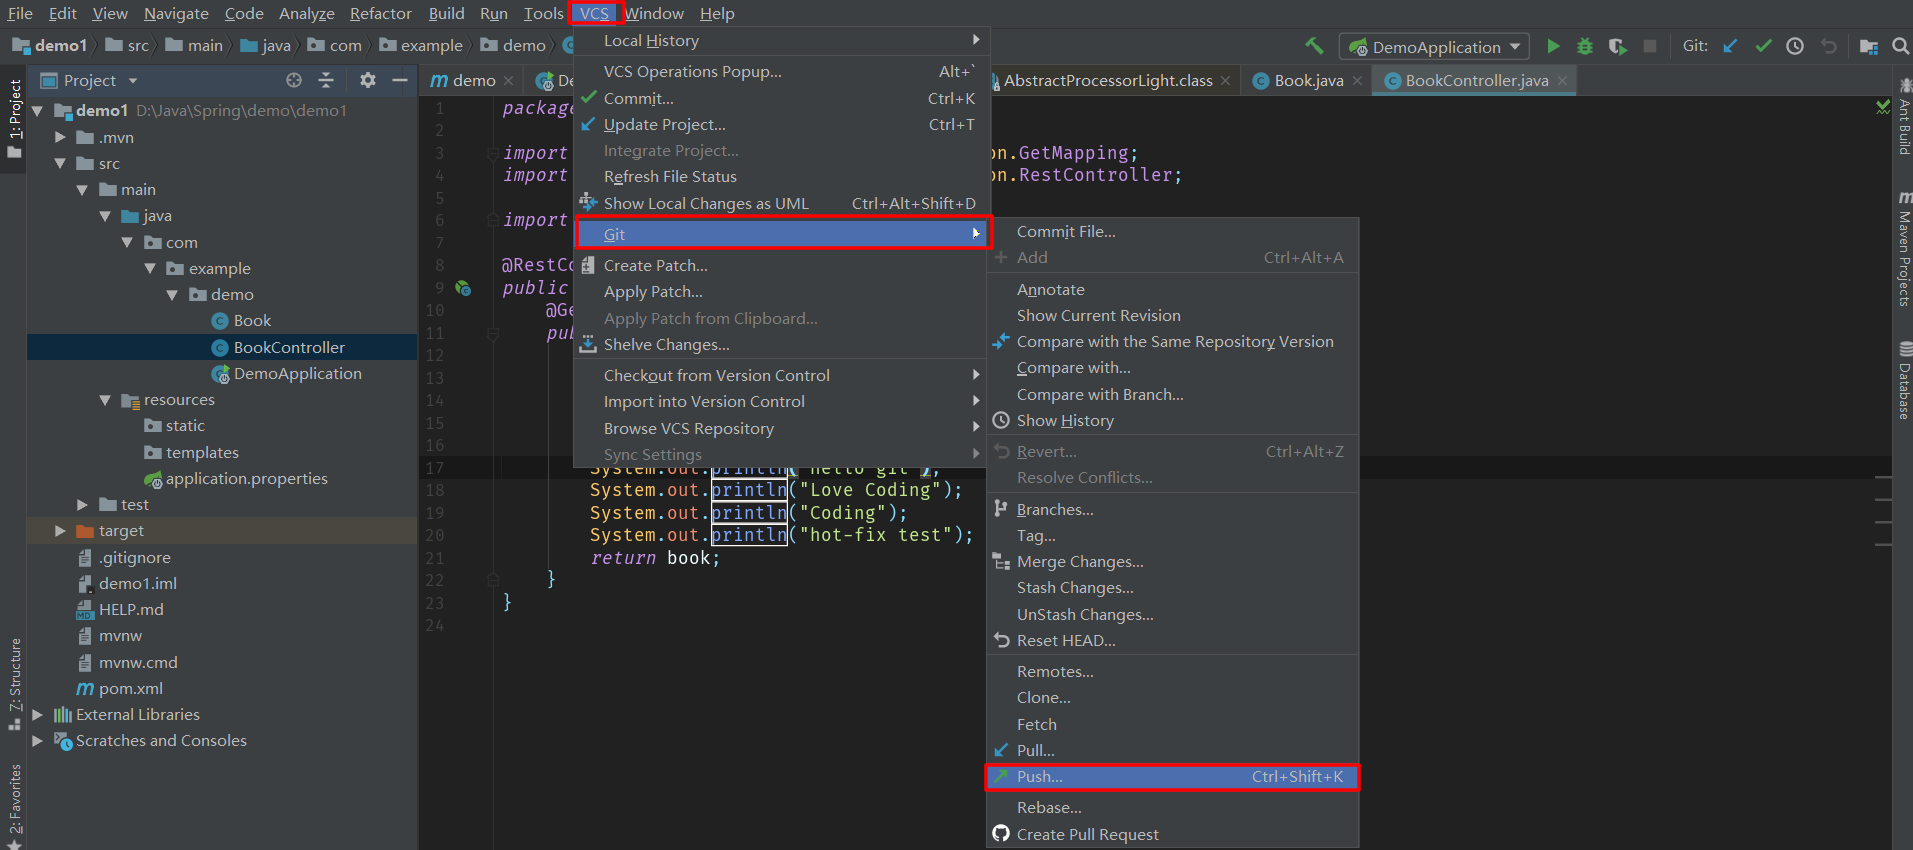Viewport: 1913px width, 850px height.
Task: Revert changes with toolbar undo arrow icon
Action: pos(1829,46)
